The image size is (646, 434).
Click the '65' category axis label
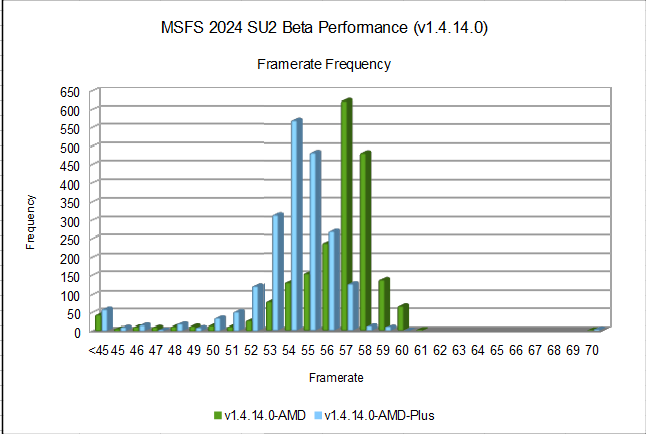click(x=497, y=350)
